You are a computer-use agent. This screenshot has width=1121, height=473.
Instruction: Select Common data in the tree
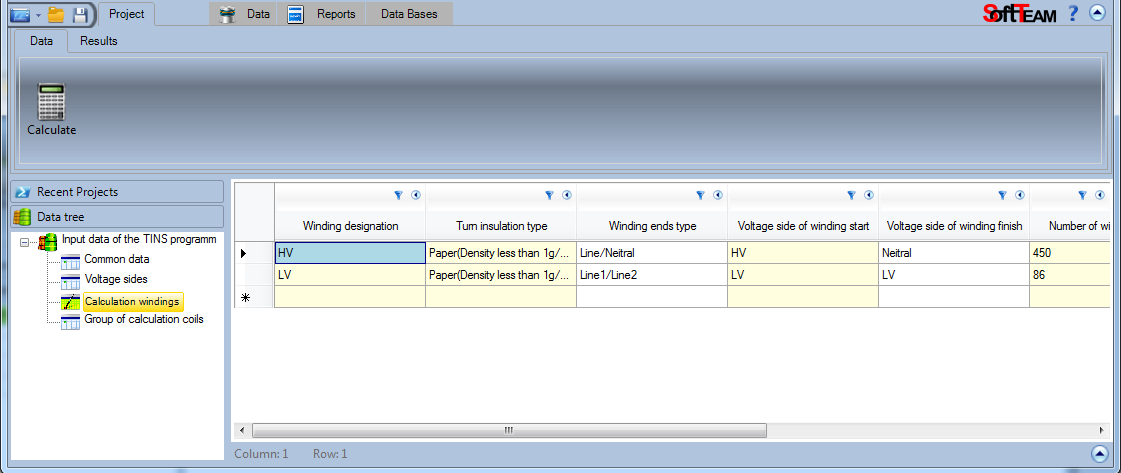117,259
